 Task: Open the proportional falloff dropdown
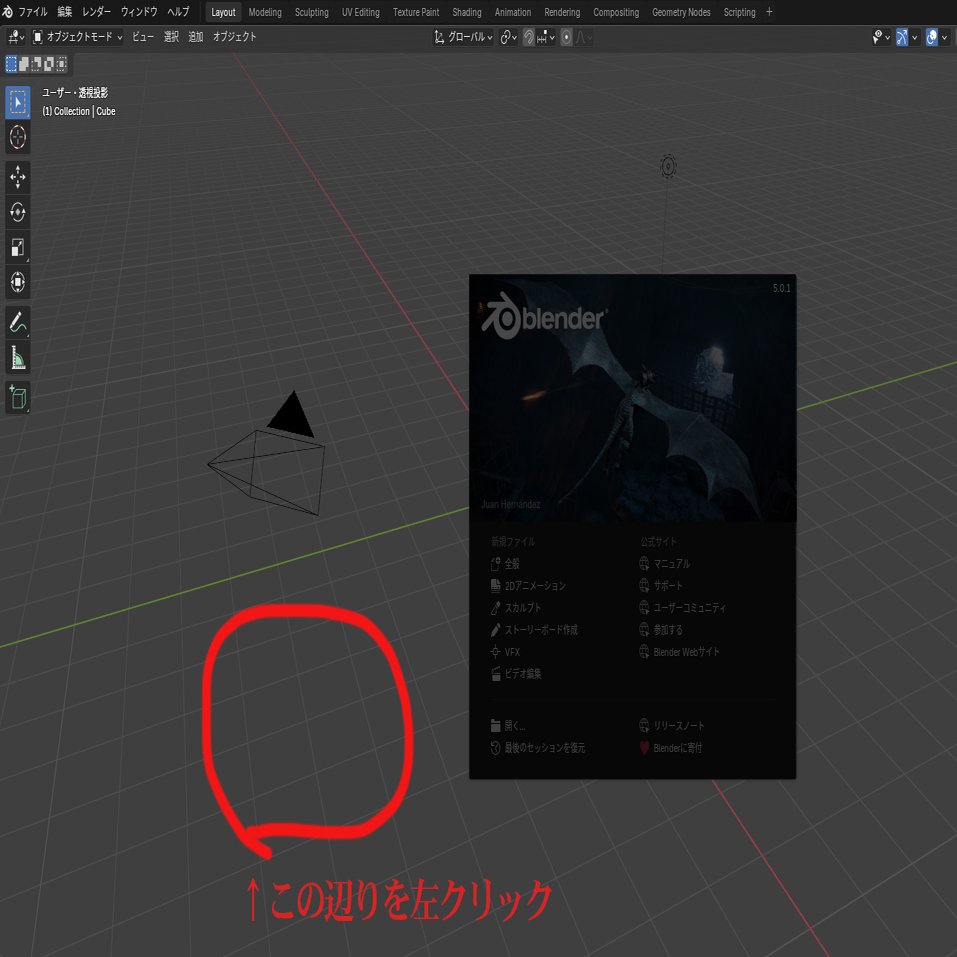coord(583,37)
